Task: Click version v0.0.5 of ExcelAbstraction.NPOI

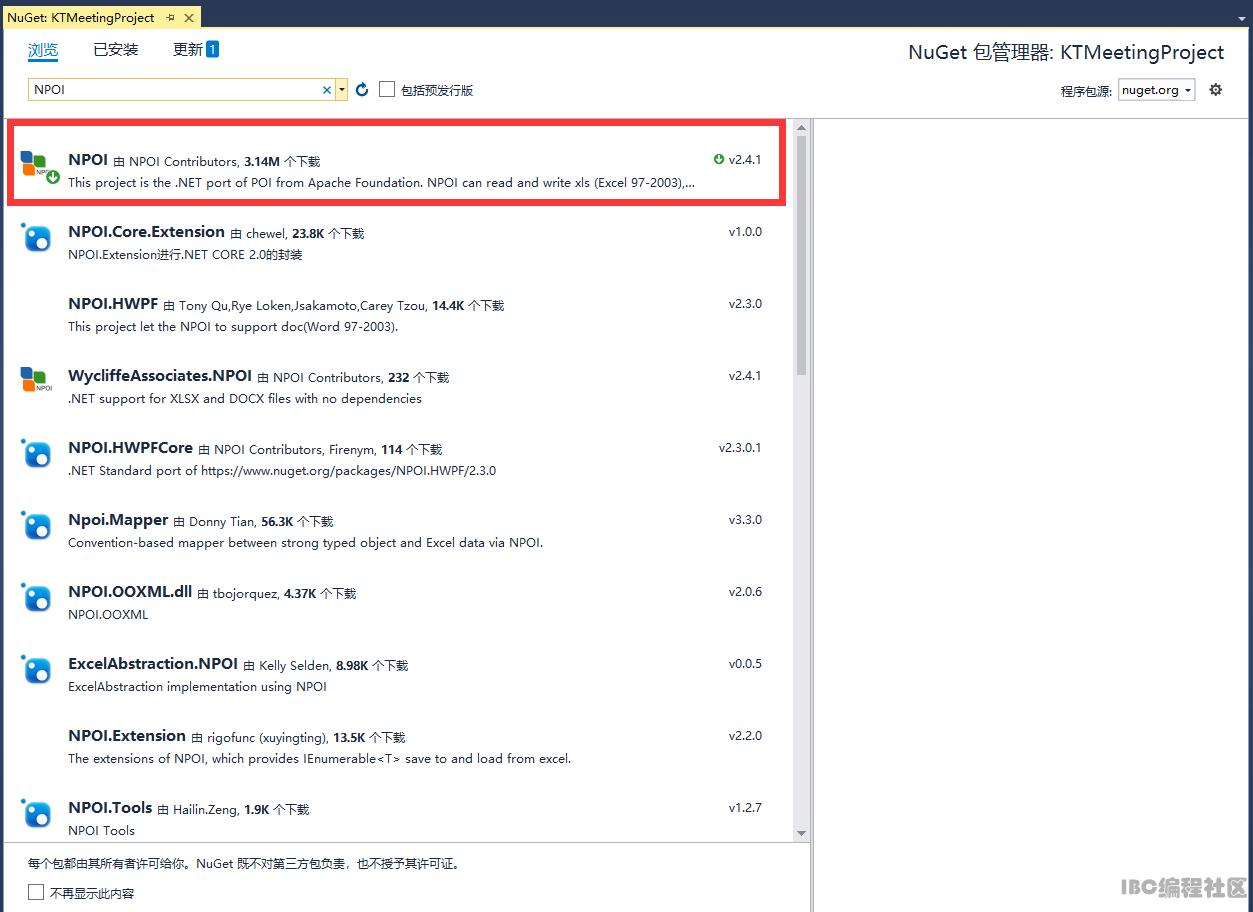Action: pyautogui.click(x=745, y=664)
